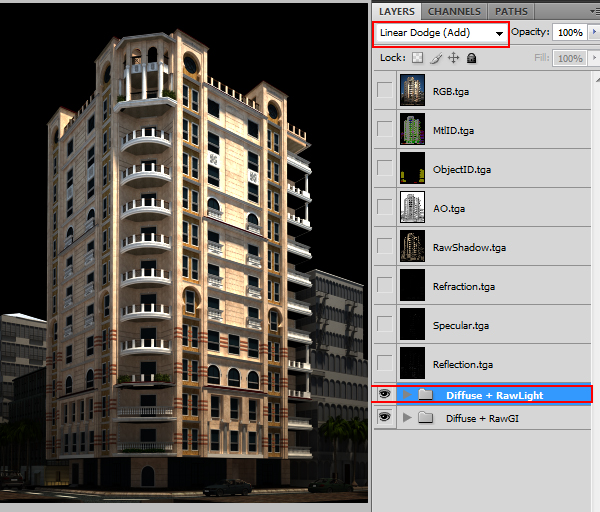Open the Opacity slider arrow
The height and width of the screenshot is (512, 600).
pyautogui.click(x=594, y=32)
